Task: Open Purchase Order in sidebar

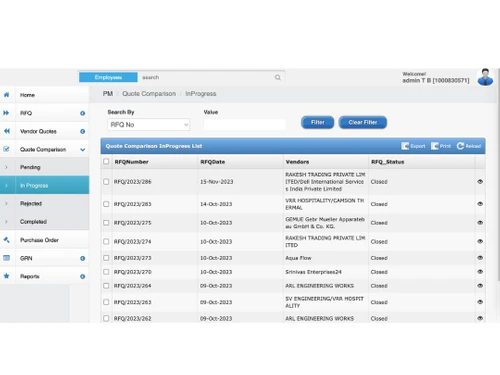Action: [x=45, y=240]
